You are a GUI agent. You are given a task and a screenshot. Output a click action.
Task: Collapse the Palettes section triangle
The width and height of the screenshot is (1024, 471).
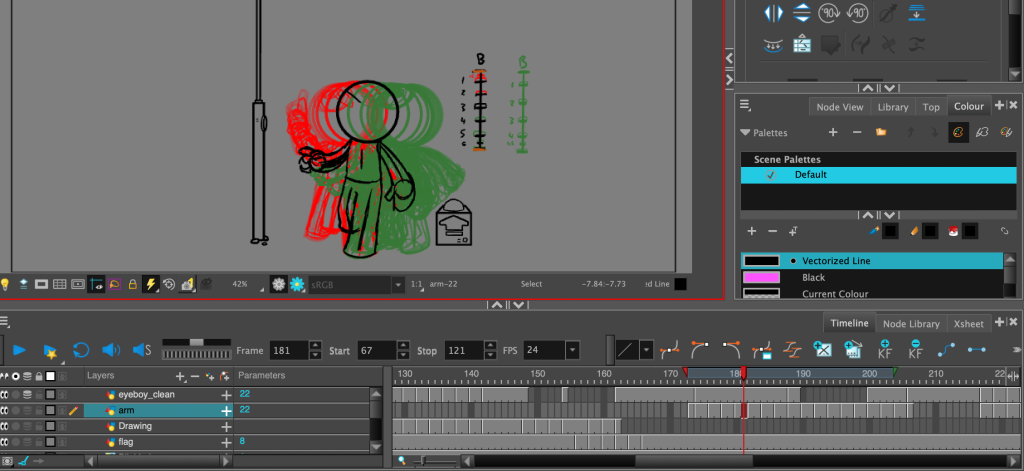[x=745, y=132]
